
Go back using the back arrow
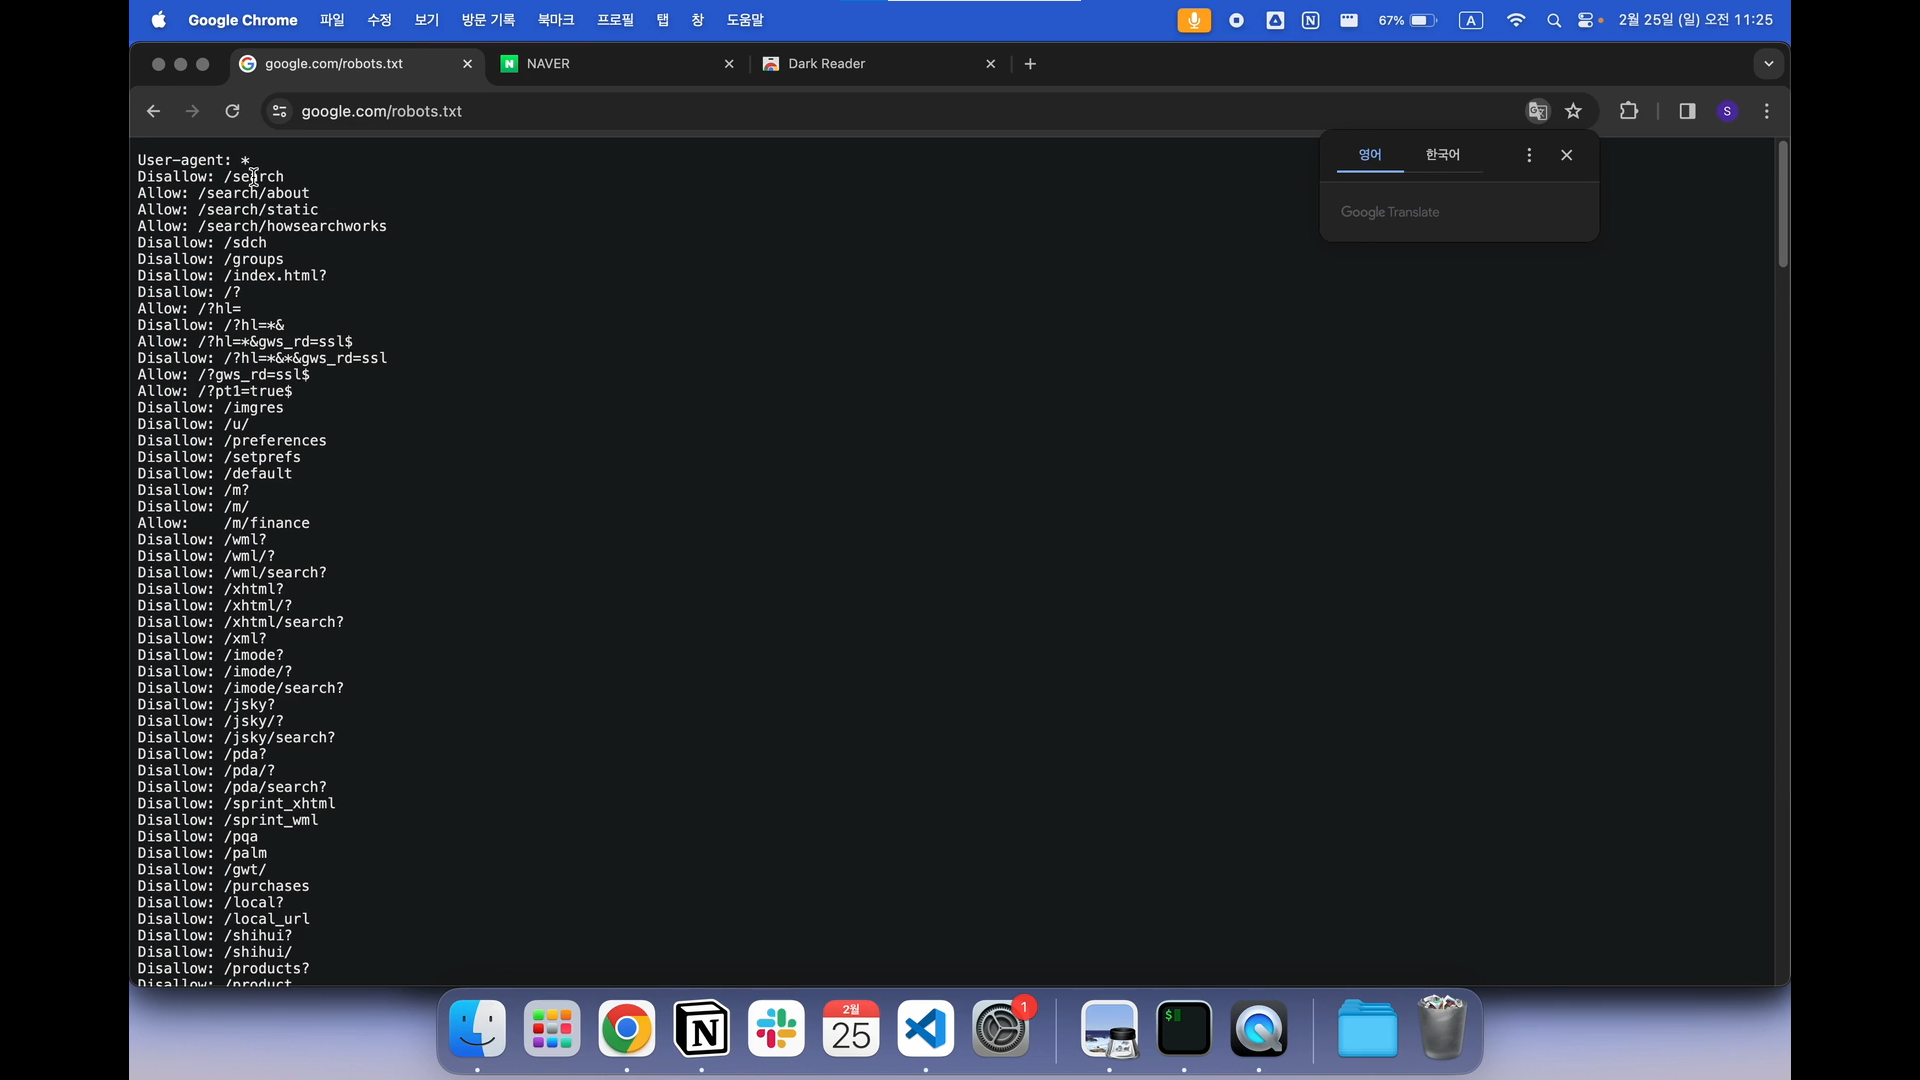[x=153, y=111]
